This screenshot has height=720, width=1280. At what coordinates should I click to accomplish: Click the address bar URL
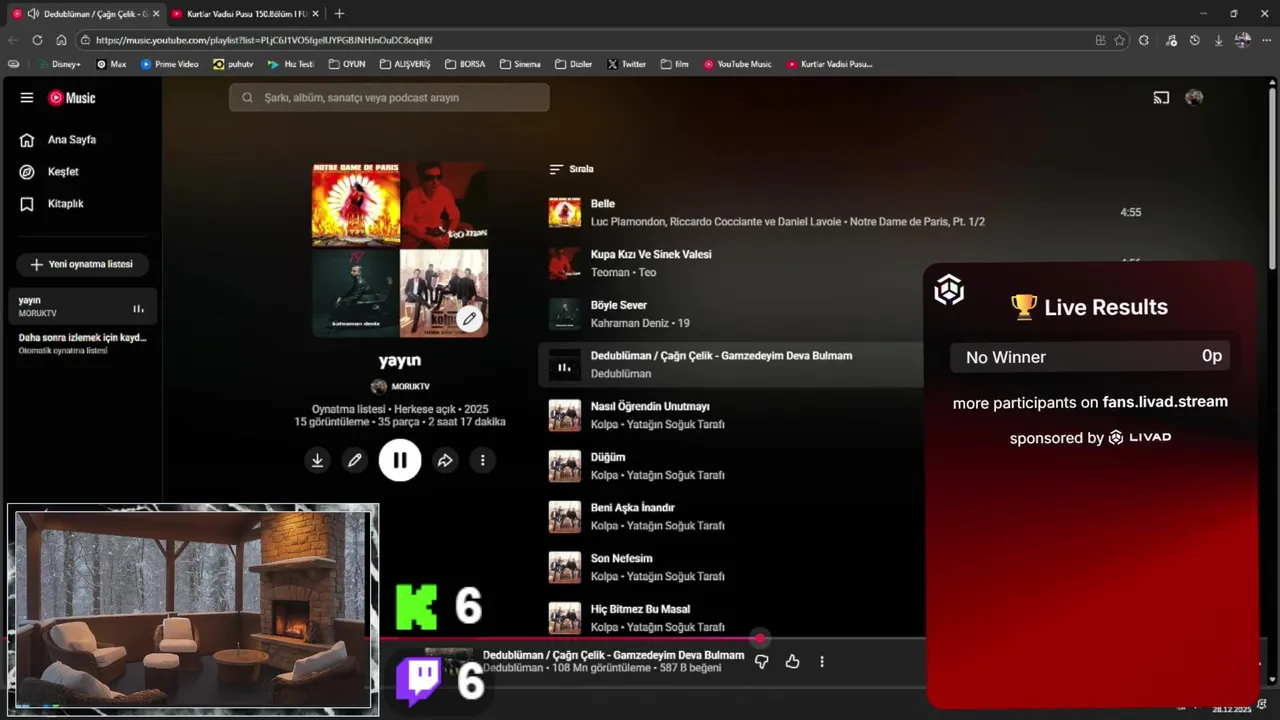tap(264, 40)
